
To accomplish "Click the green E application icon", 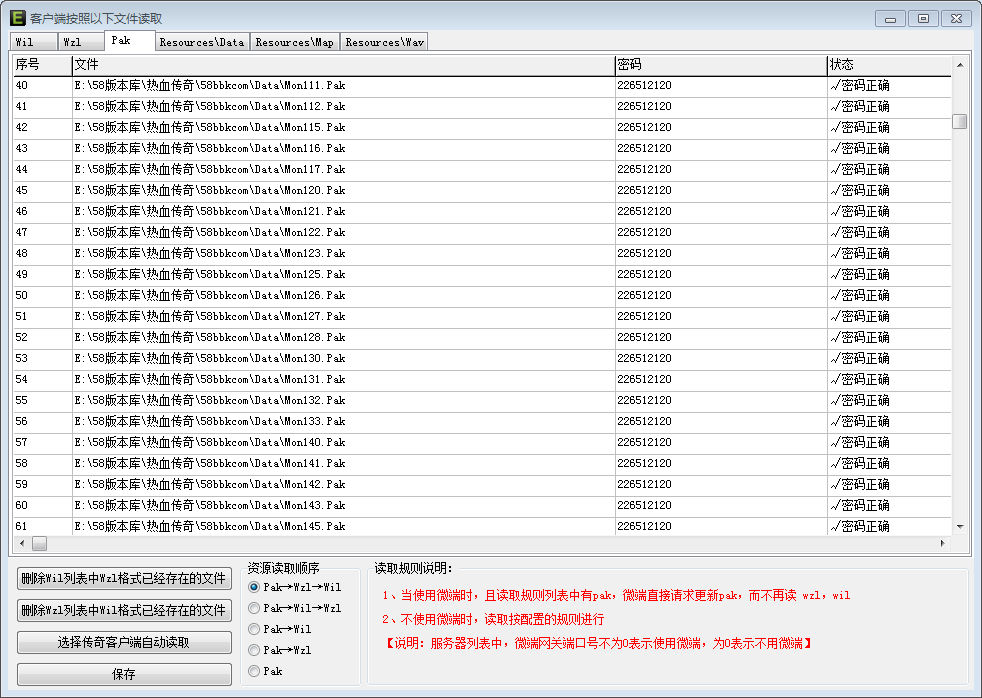I will point(18,18).
